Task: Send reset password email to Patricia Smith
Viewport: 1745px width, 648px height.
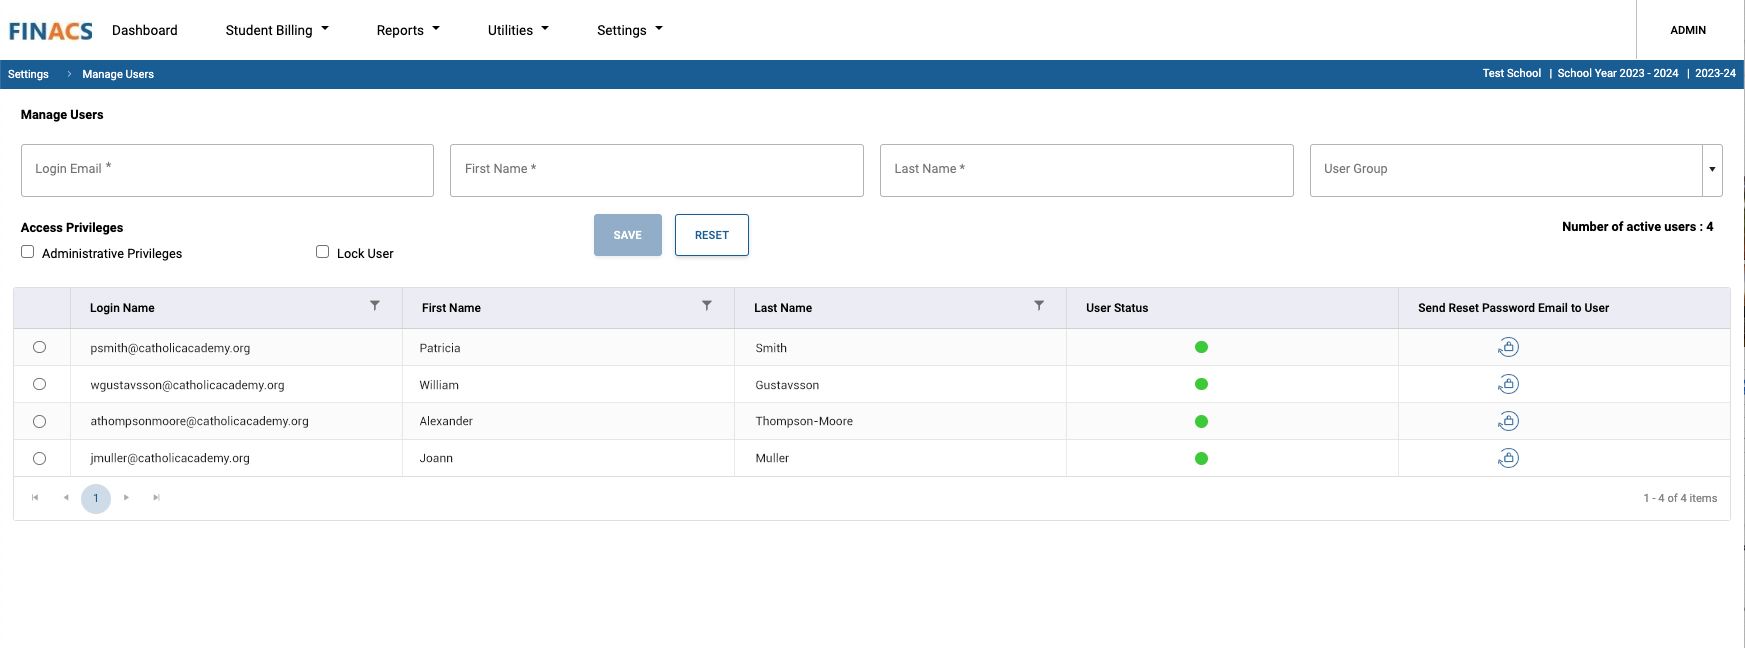Action: 1508,347
